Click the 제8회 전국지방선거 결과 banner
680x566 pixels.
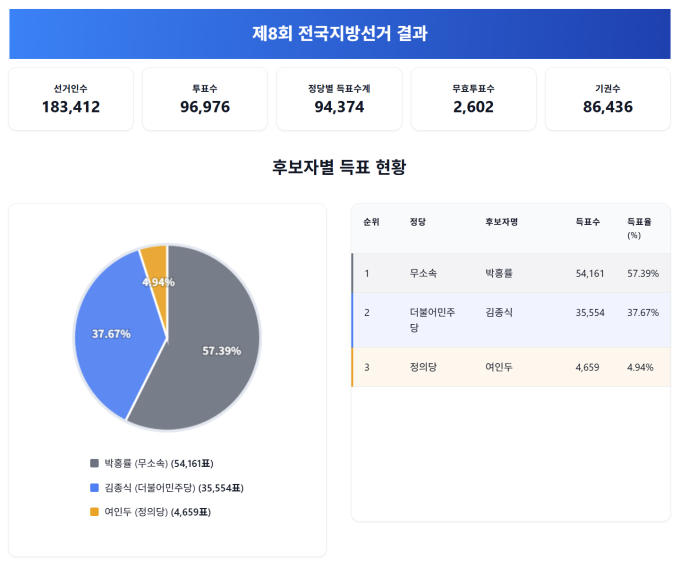coord(339,34)
